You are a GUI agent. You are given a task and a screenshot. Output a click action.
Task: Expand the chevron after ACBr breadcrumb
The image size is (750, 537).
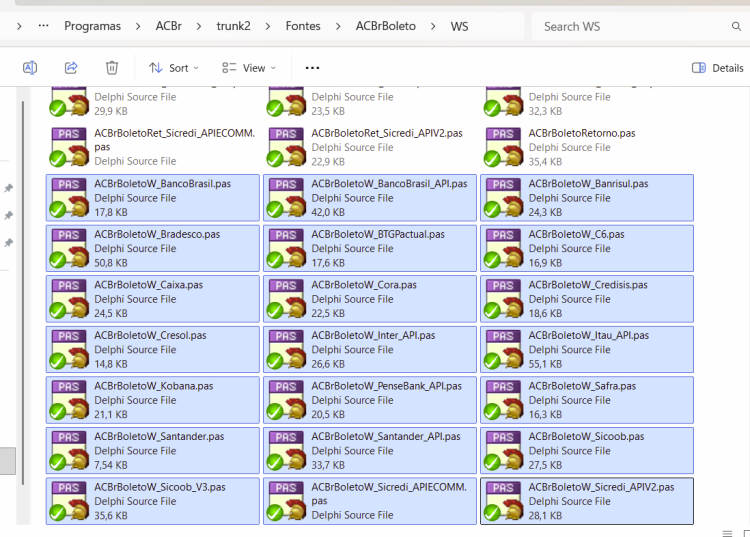[199, 26]
